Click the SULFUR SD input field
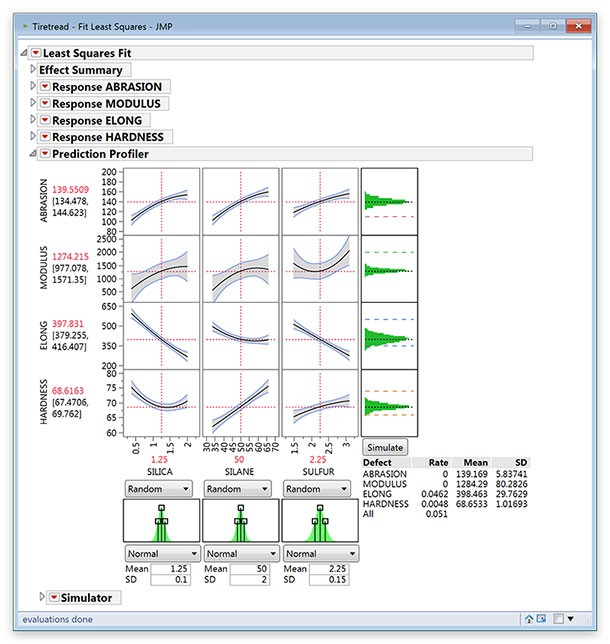The height and width of the screenshot is (644, 610). click(329, 580)
